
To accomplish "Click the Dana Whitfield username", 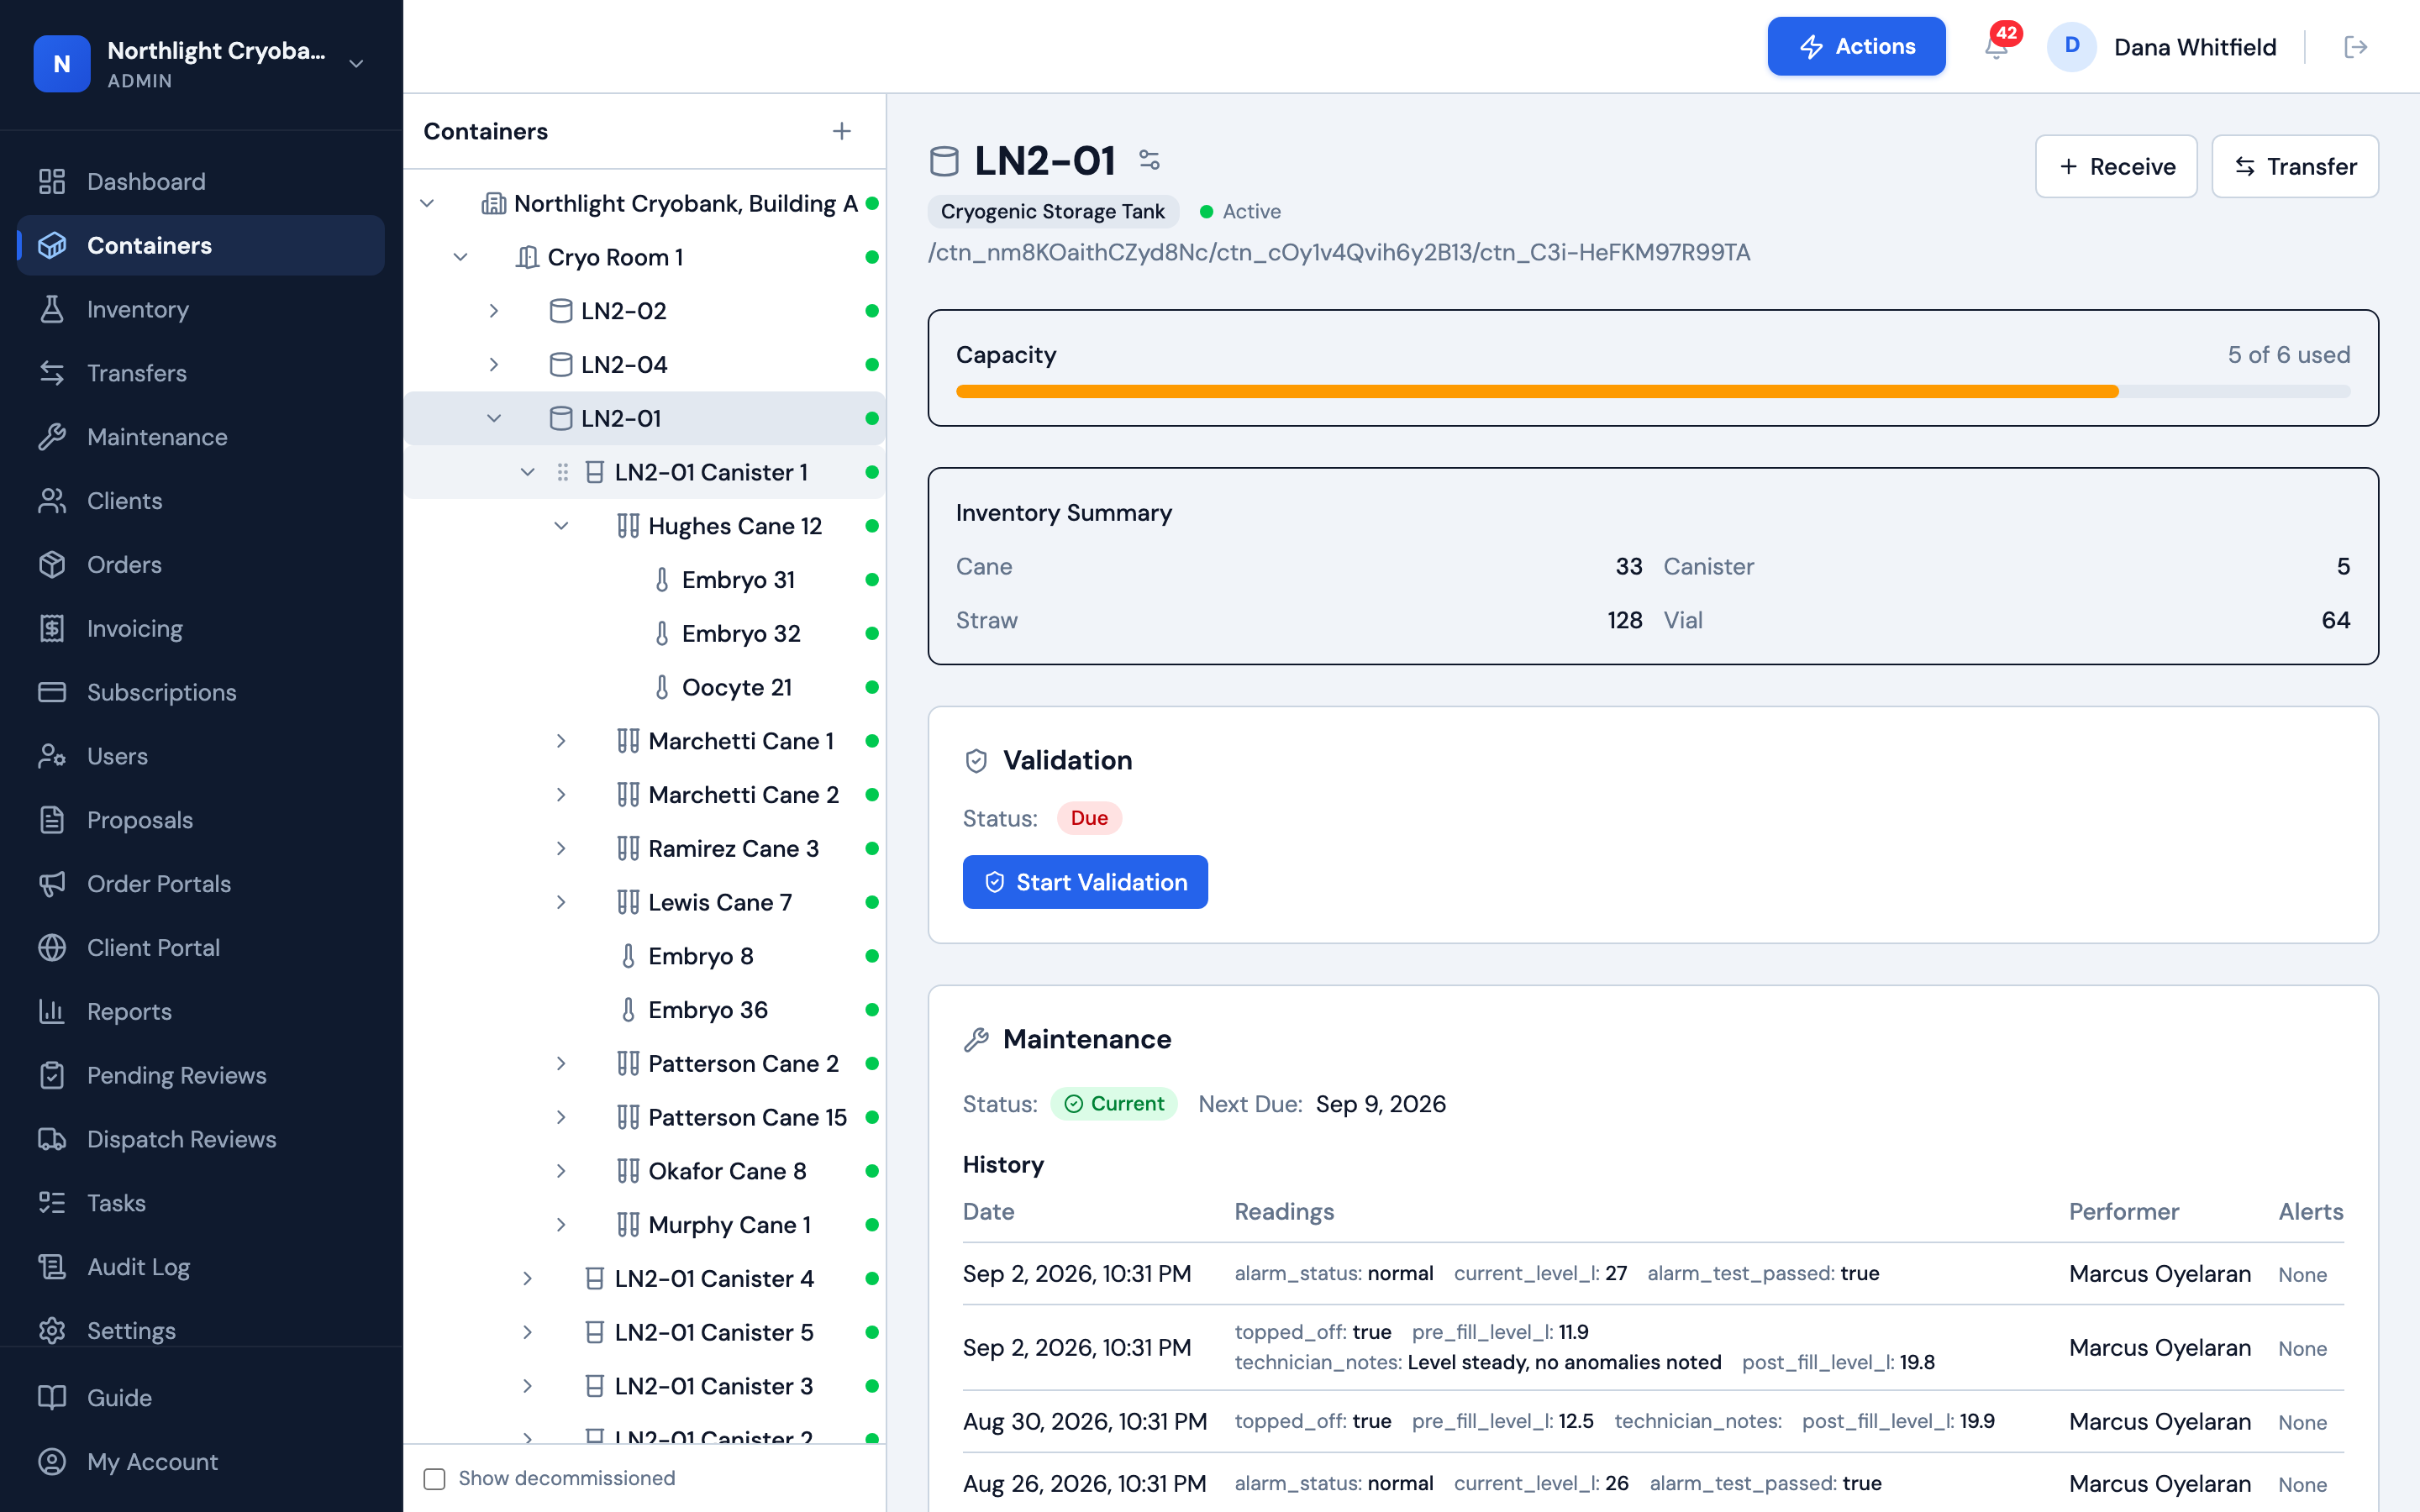I will click(x=2195, y=47).
